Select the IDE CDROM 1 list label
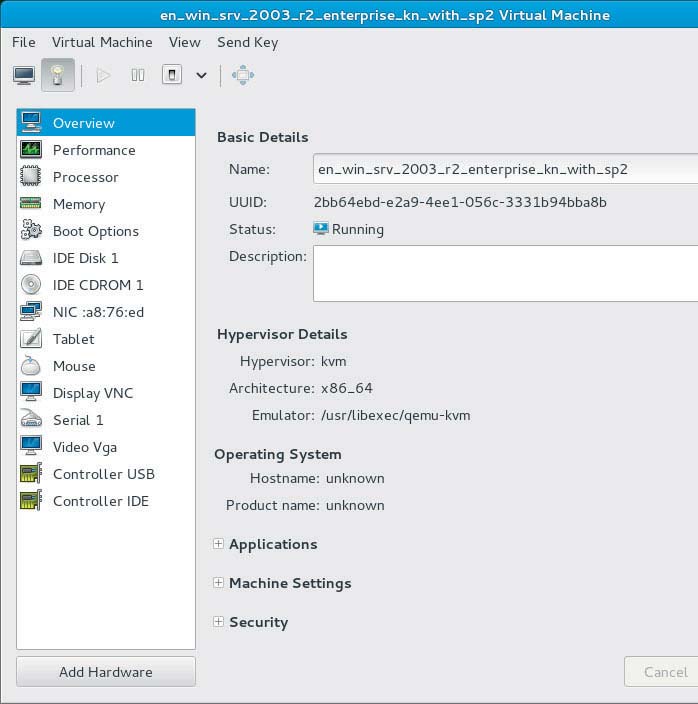698x704 pixels. coord(98,285)
